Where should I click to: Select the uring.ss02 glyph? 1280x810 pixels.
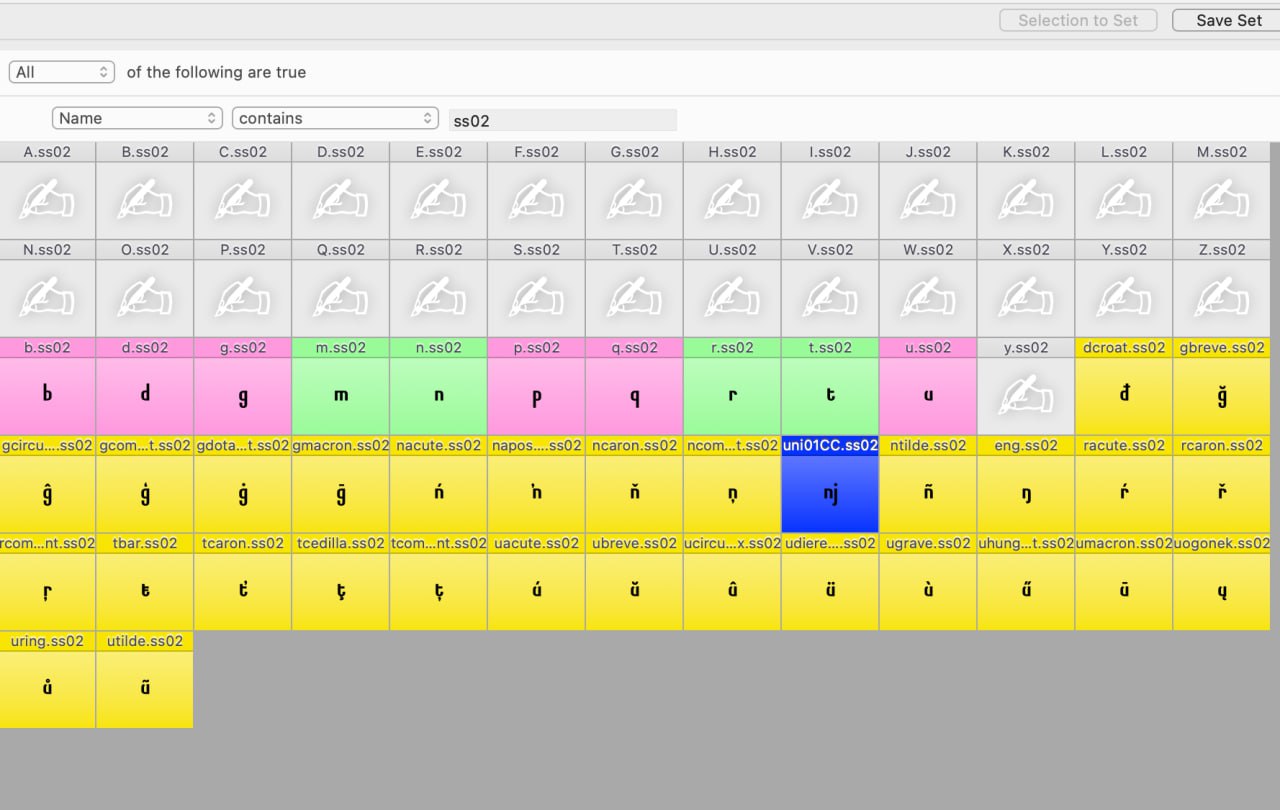[48, 689]
